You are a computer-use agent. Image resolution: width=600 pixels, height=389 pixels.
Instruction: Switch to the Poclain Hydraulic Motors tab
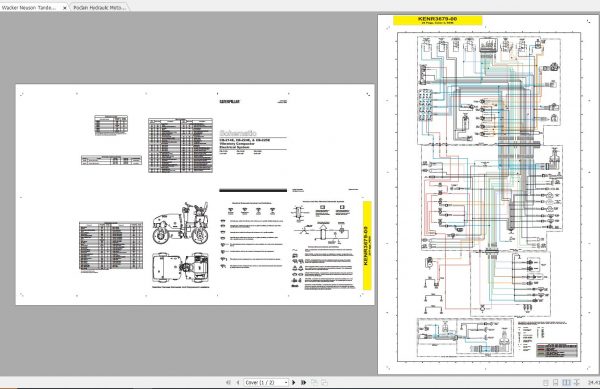pyautogui.click(x=99, y=7)
